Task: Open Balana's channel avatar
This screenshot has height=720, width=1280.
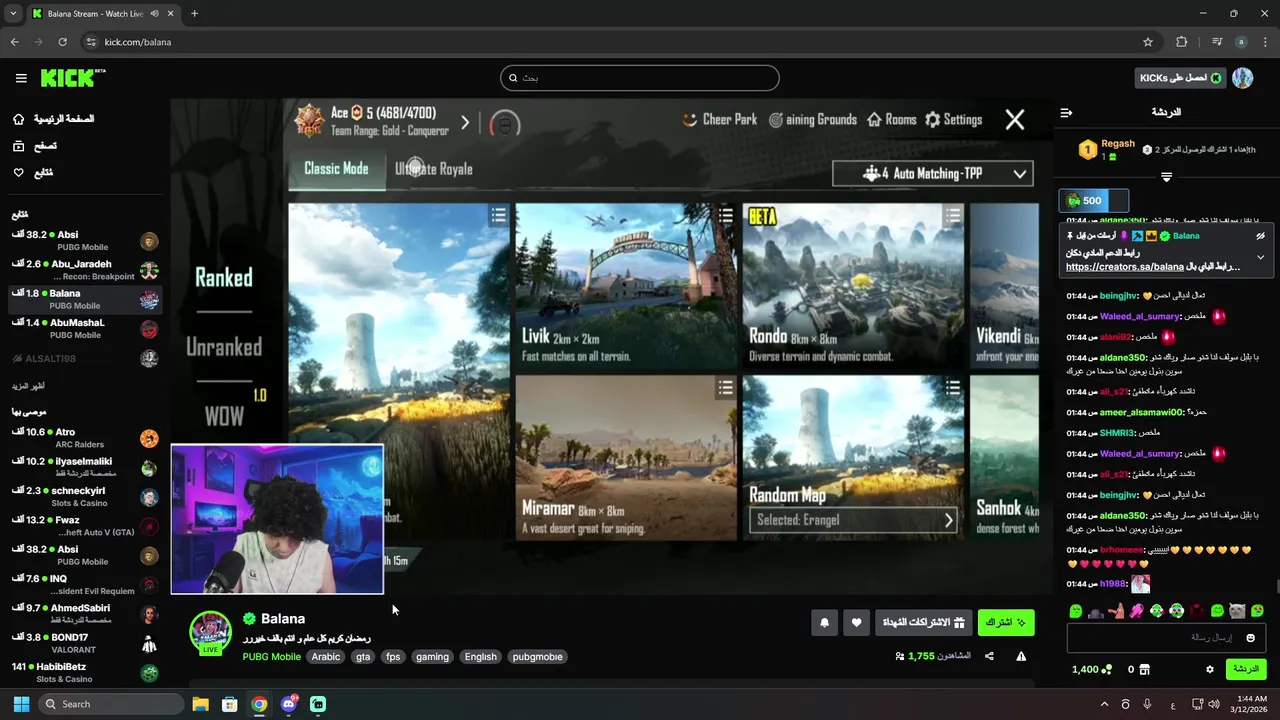Action: (x=211, y=632)
